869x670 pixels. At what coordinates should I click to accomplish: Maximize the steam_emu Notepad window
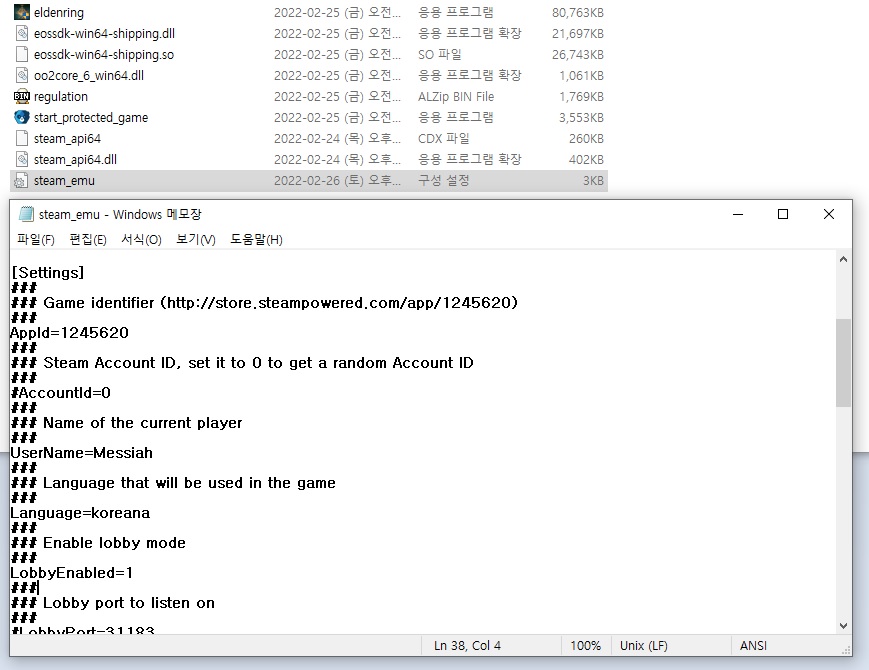click(x=783, y=214)
